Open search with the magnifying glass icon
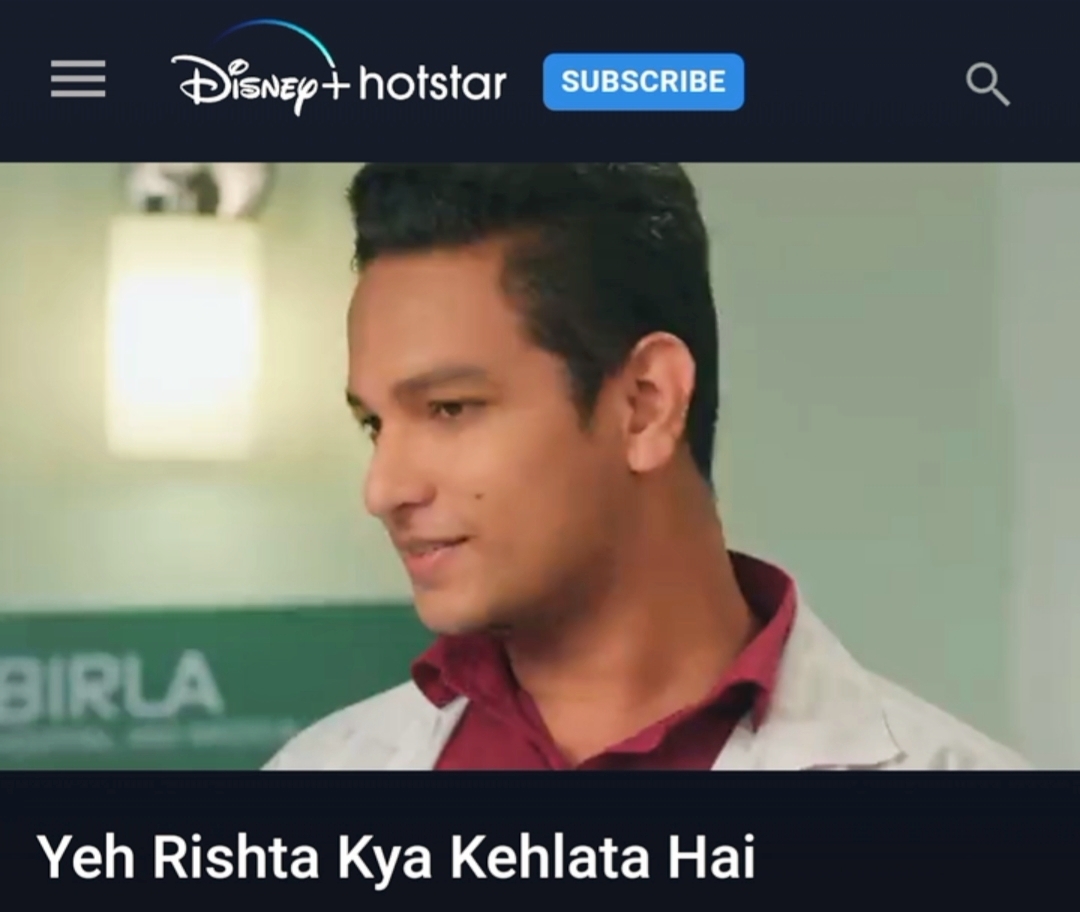 coord(987,84)
